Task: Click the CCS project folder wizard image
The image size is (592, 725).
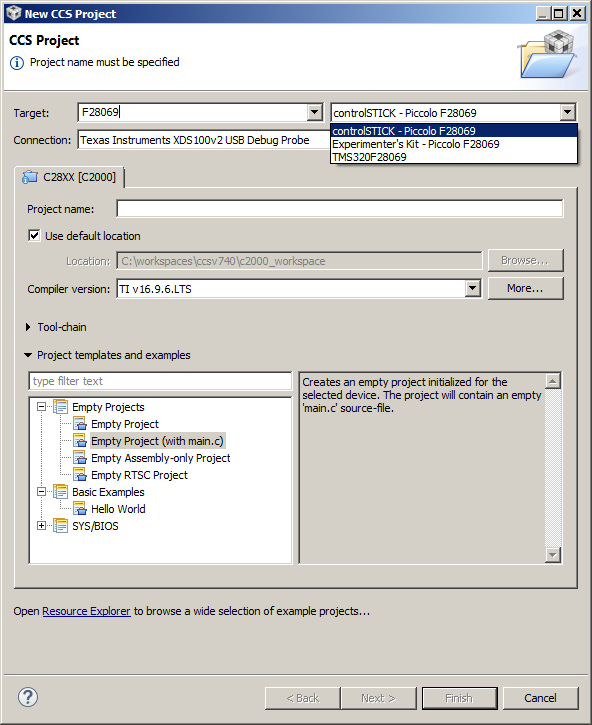Action: coord(548,54)
